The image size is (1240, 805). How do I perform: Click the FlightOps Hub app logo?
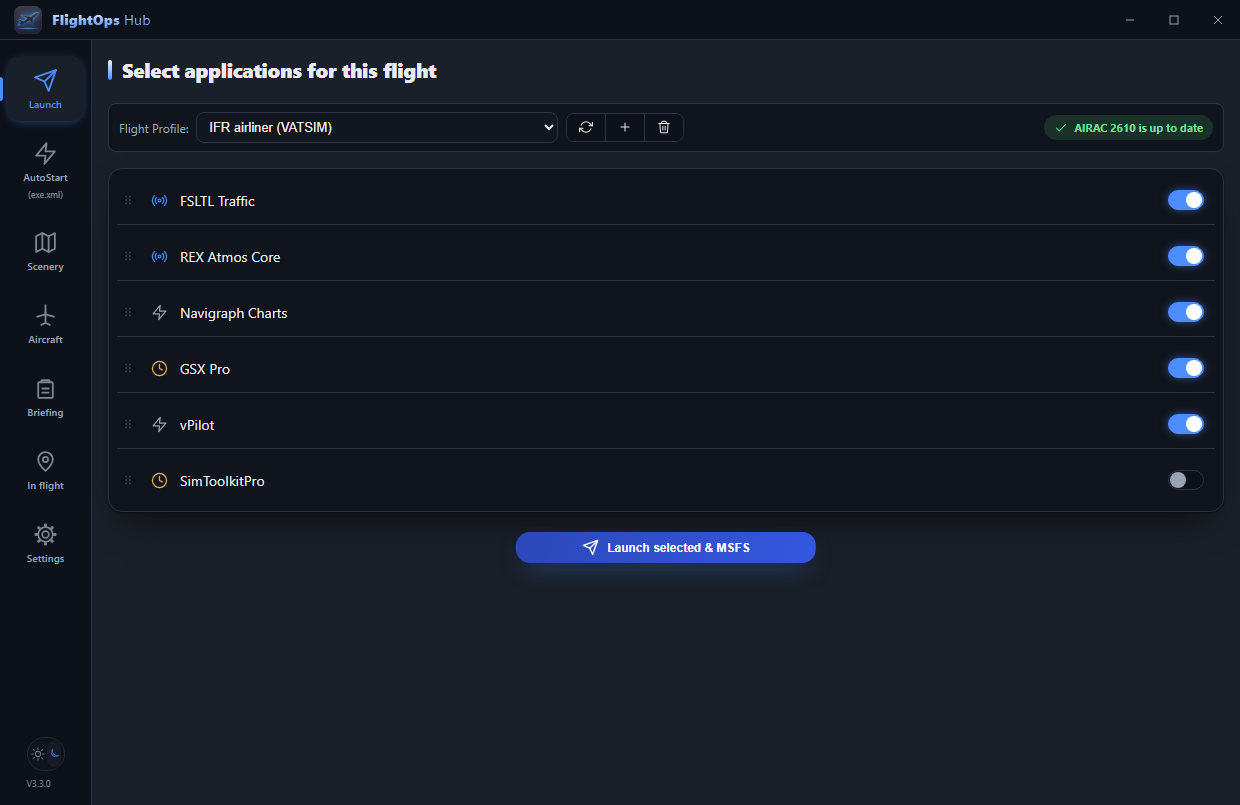[28, 20]
